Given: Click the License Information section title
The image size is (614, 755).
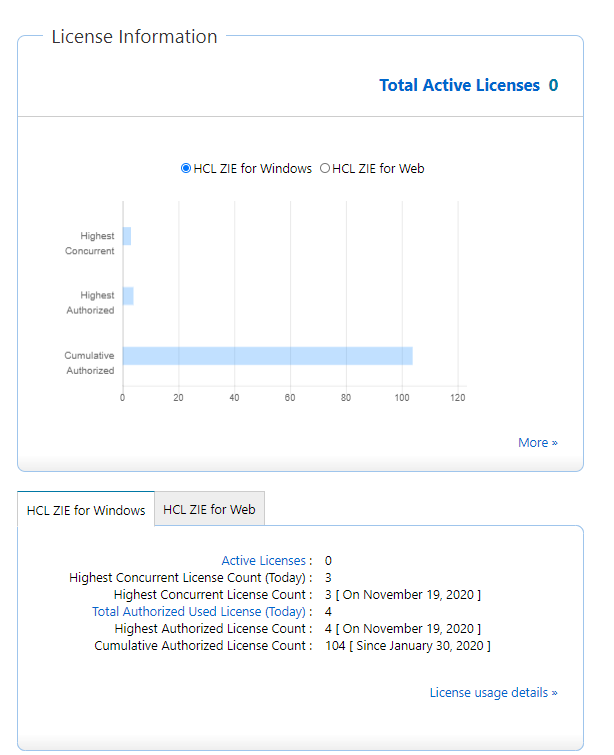Looking at the screenshot, I should tap(134, 37).
